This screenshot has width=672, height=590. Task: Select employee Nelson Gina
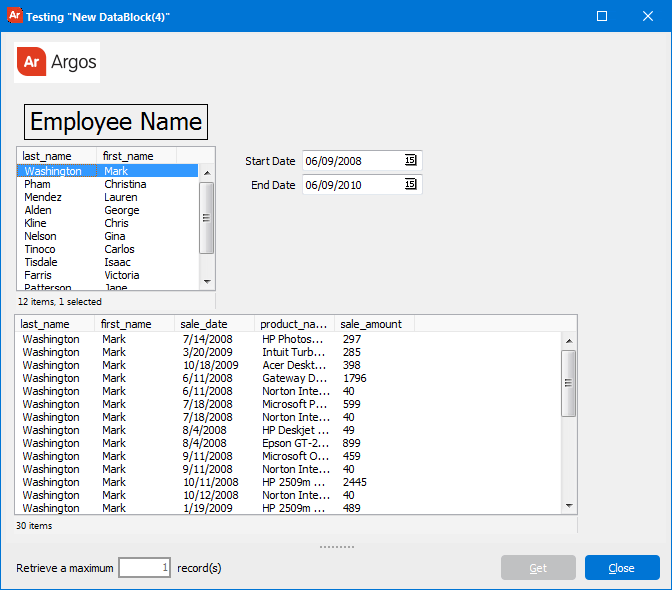coord(108,236)
